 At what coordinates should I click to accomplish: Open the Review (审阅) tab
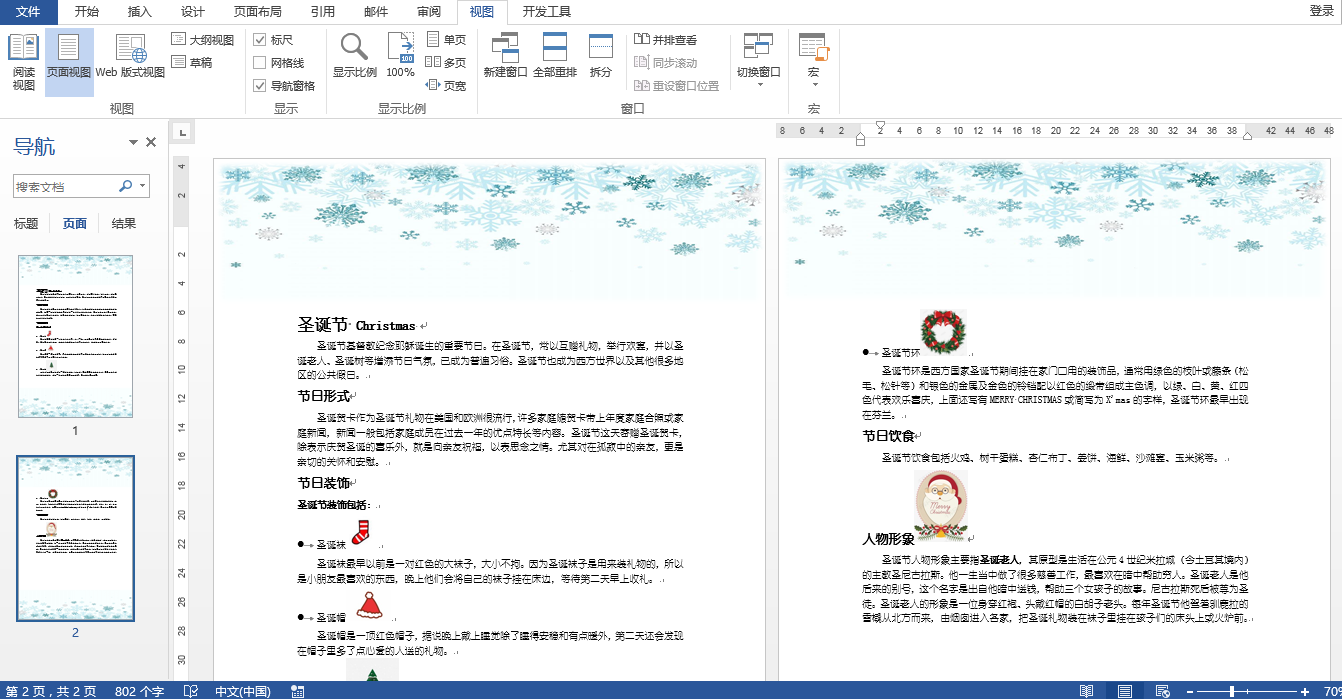click(429, 12)
